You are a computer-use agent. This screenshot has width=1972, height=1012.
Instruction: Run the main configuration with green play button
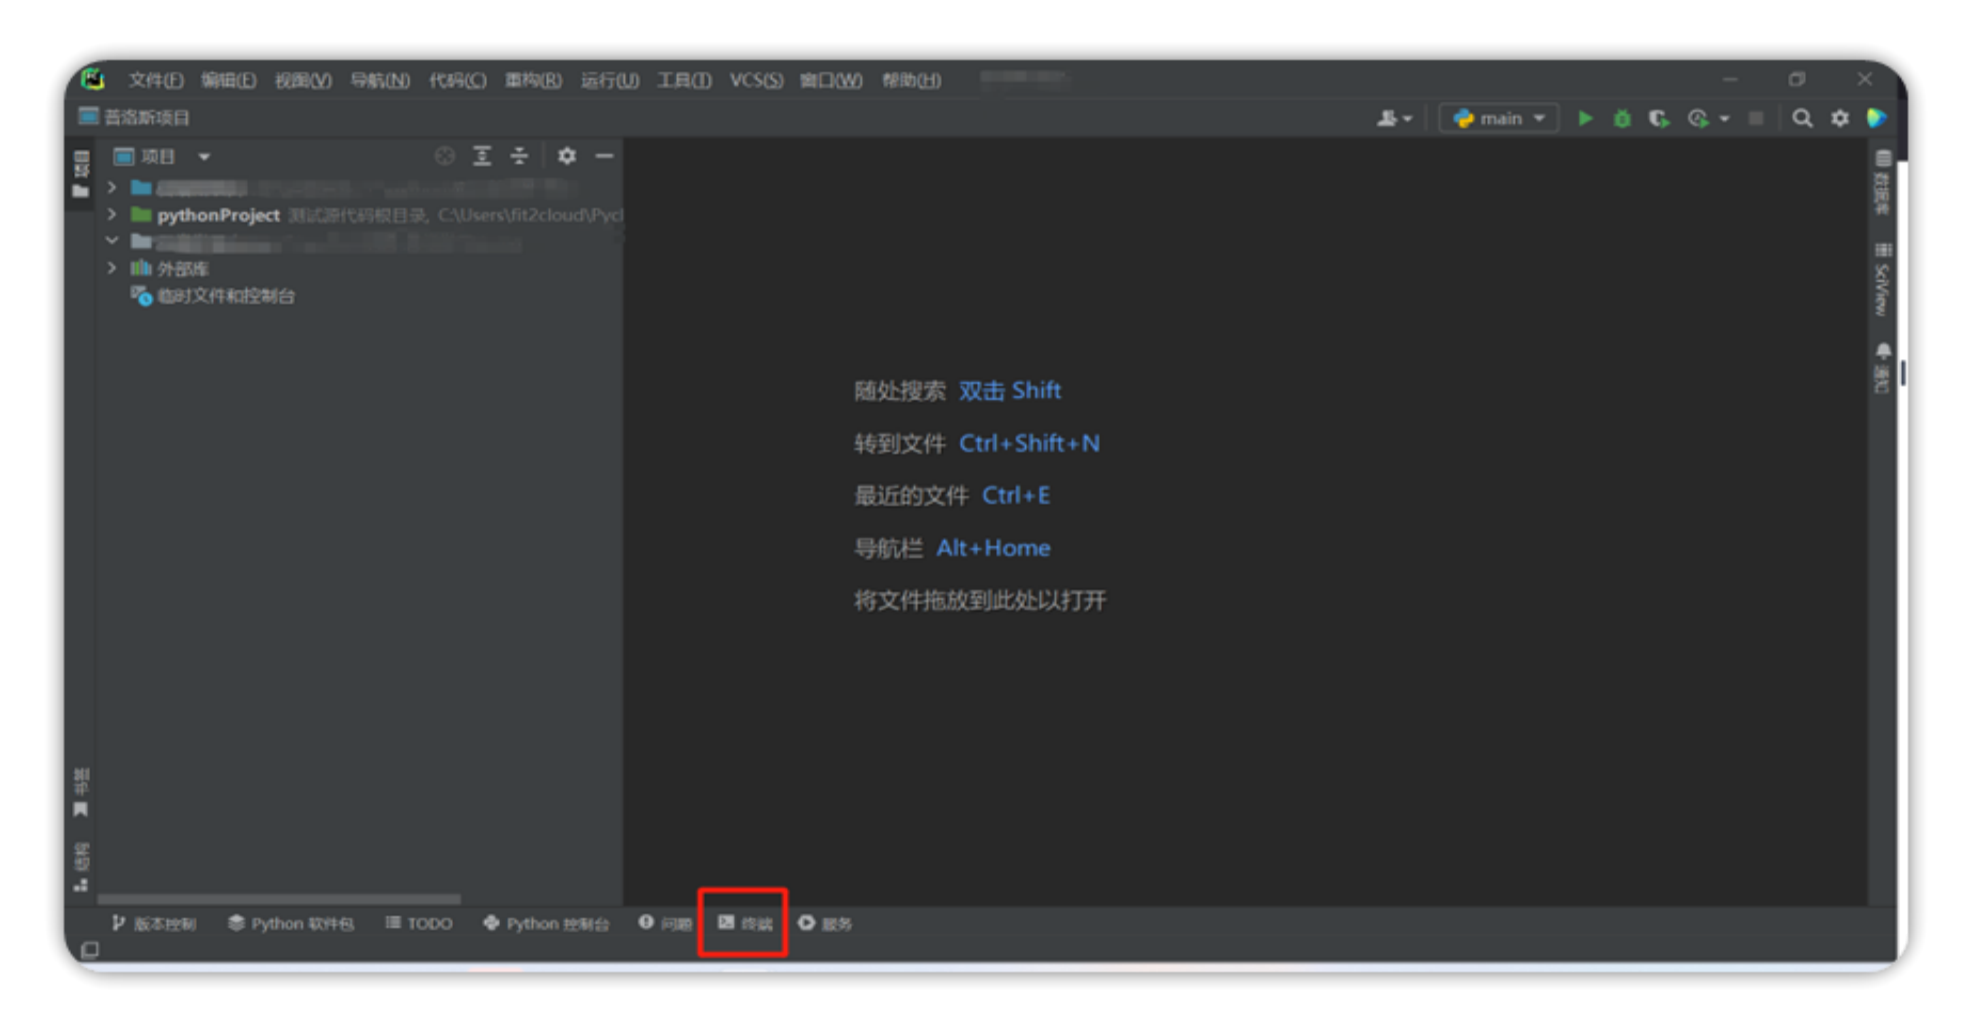coord(1585,118)
